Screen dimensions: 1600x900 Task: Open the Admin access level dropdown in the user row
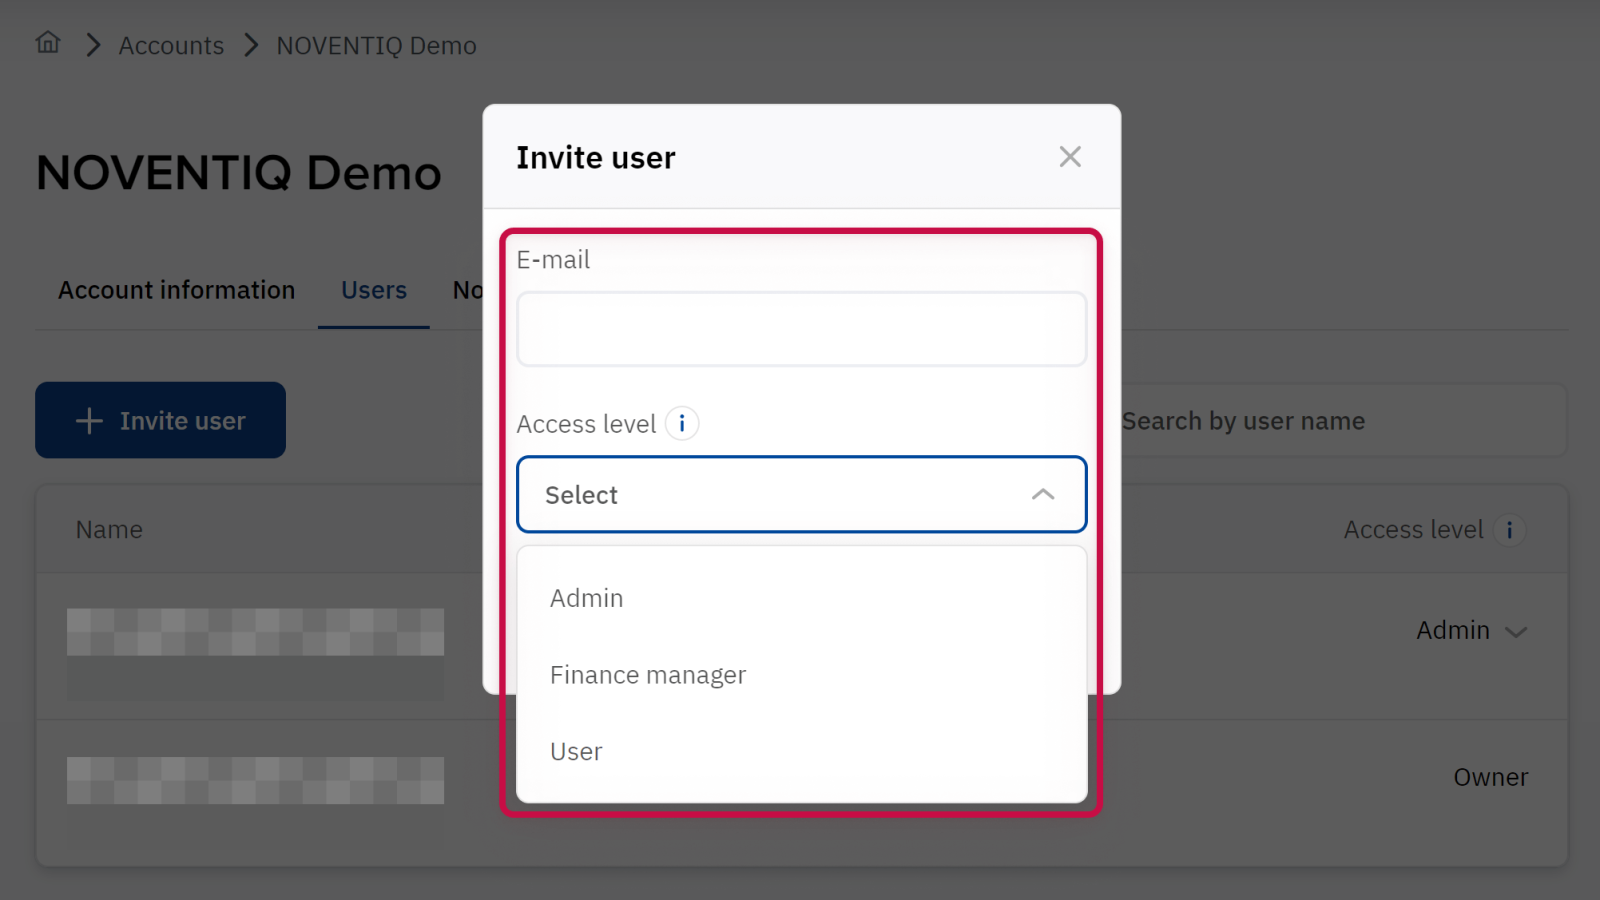click(1471, 631)
